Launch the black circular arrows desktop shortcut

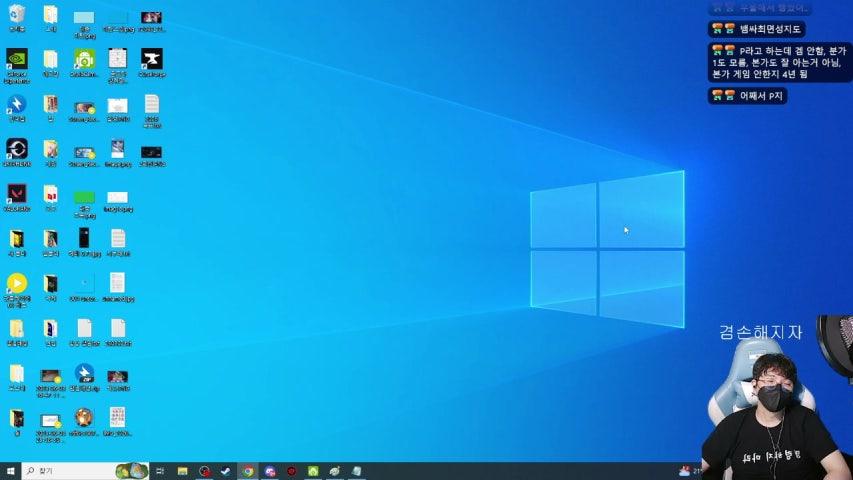pyautogui.click(x=17, y=152)
